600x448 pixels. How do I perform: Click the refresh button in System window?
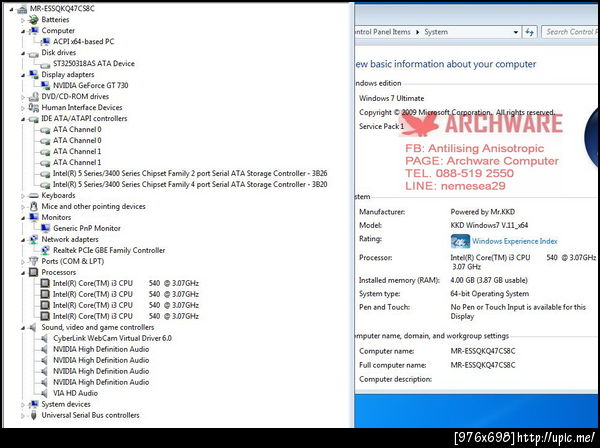(530, 32)
